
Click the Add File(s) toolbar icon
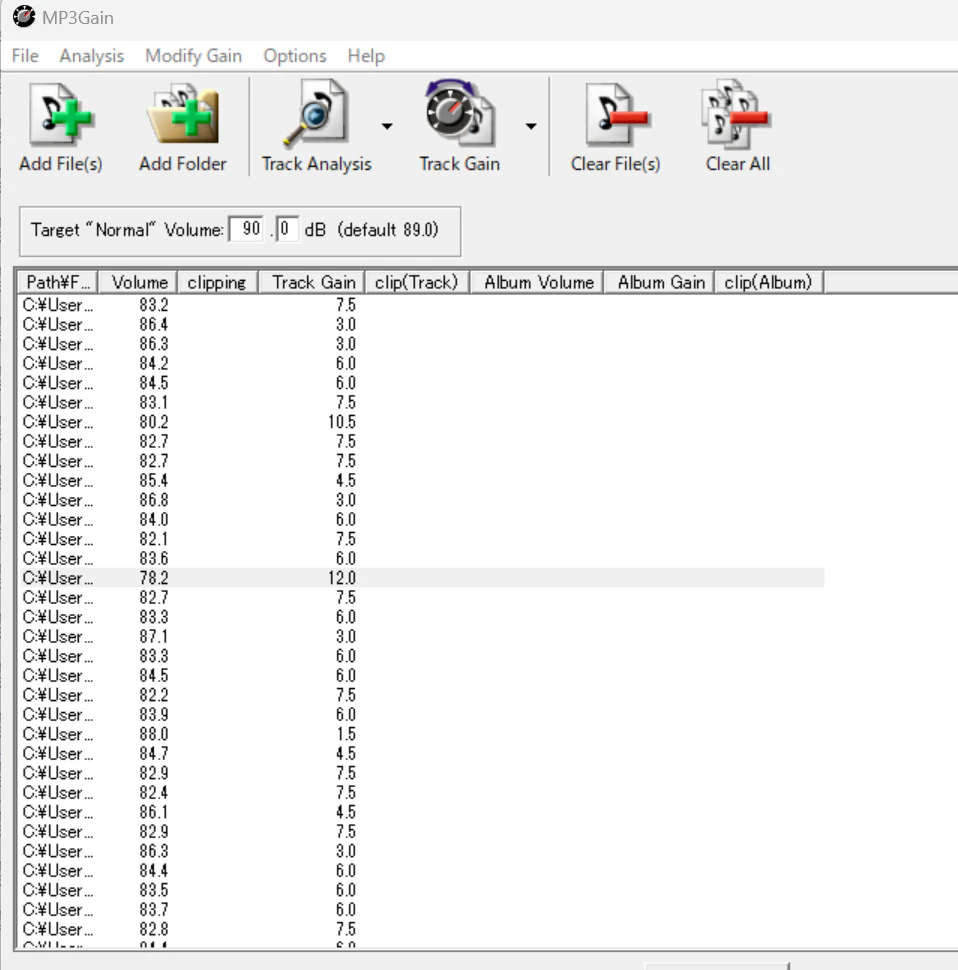click(61, 127)
